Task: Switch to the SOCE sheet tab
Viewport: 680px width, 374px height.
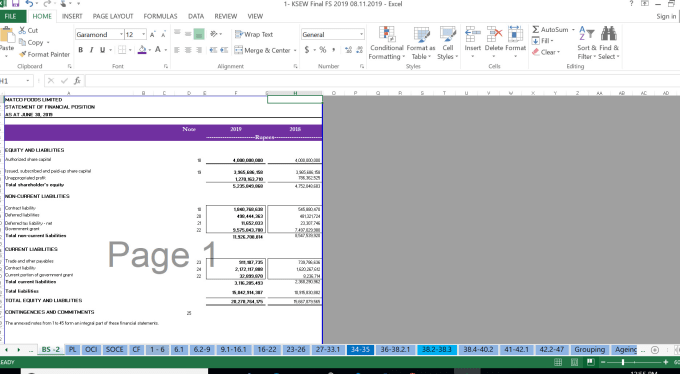Action: (114, 349)
